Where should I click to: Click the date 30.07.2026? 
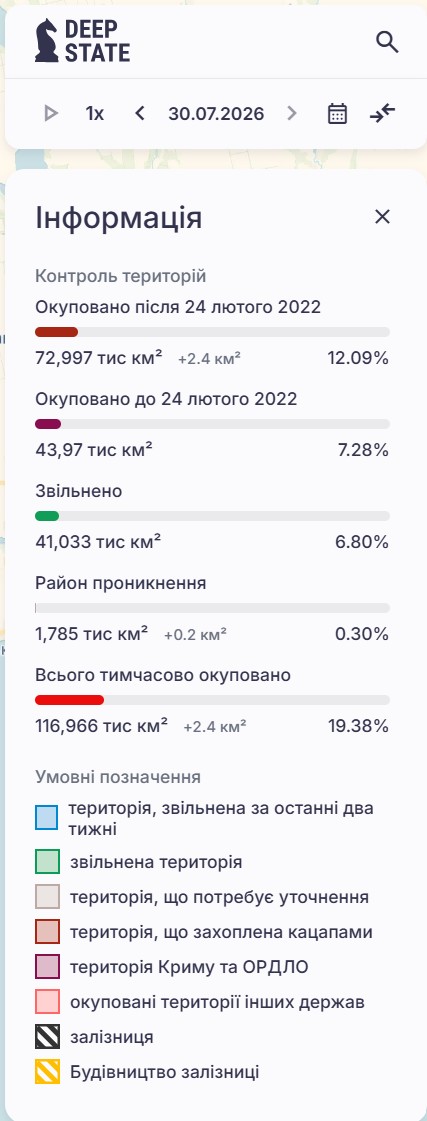click(x=216, y=113)
